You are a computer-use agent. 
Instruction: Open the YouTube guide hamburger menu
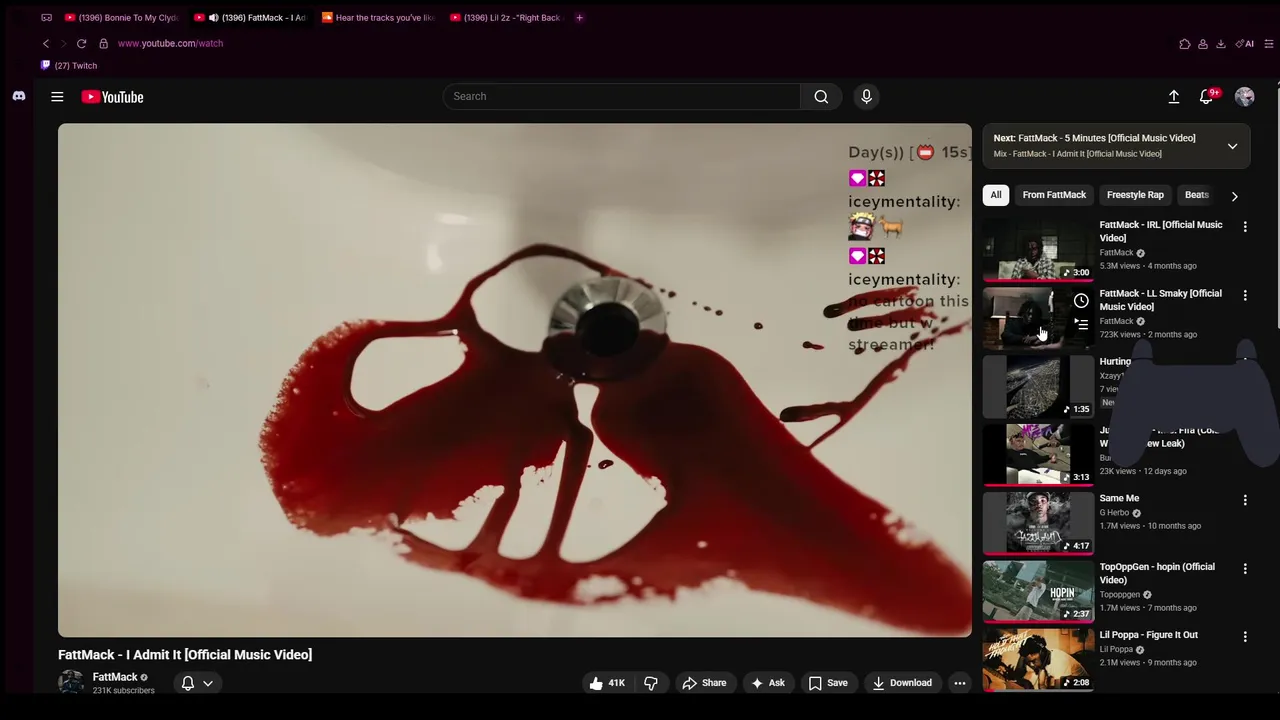(57, 97)
